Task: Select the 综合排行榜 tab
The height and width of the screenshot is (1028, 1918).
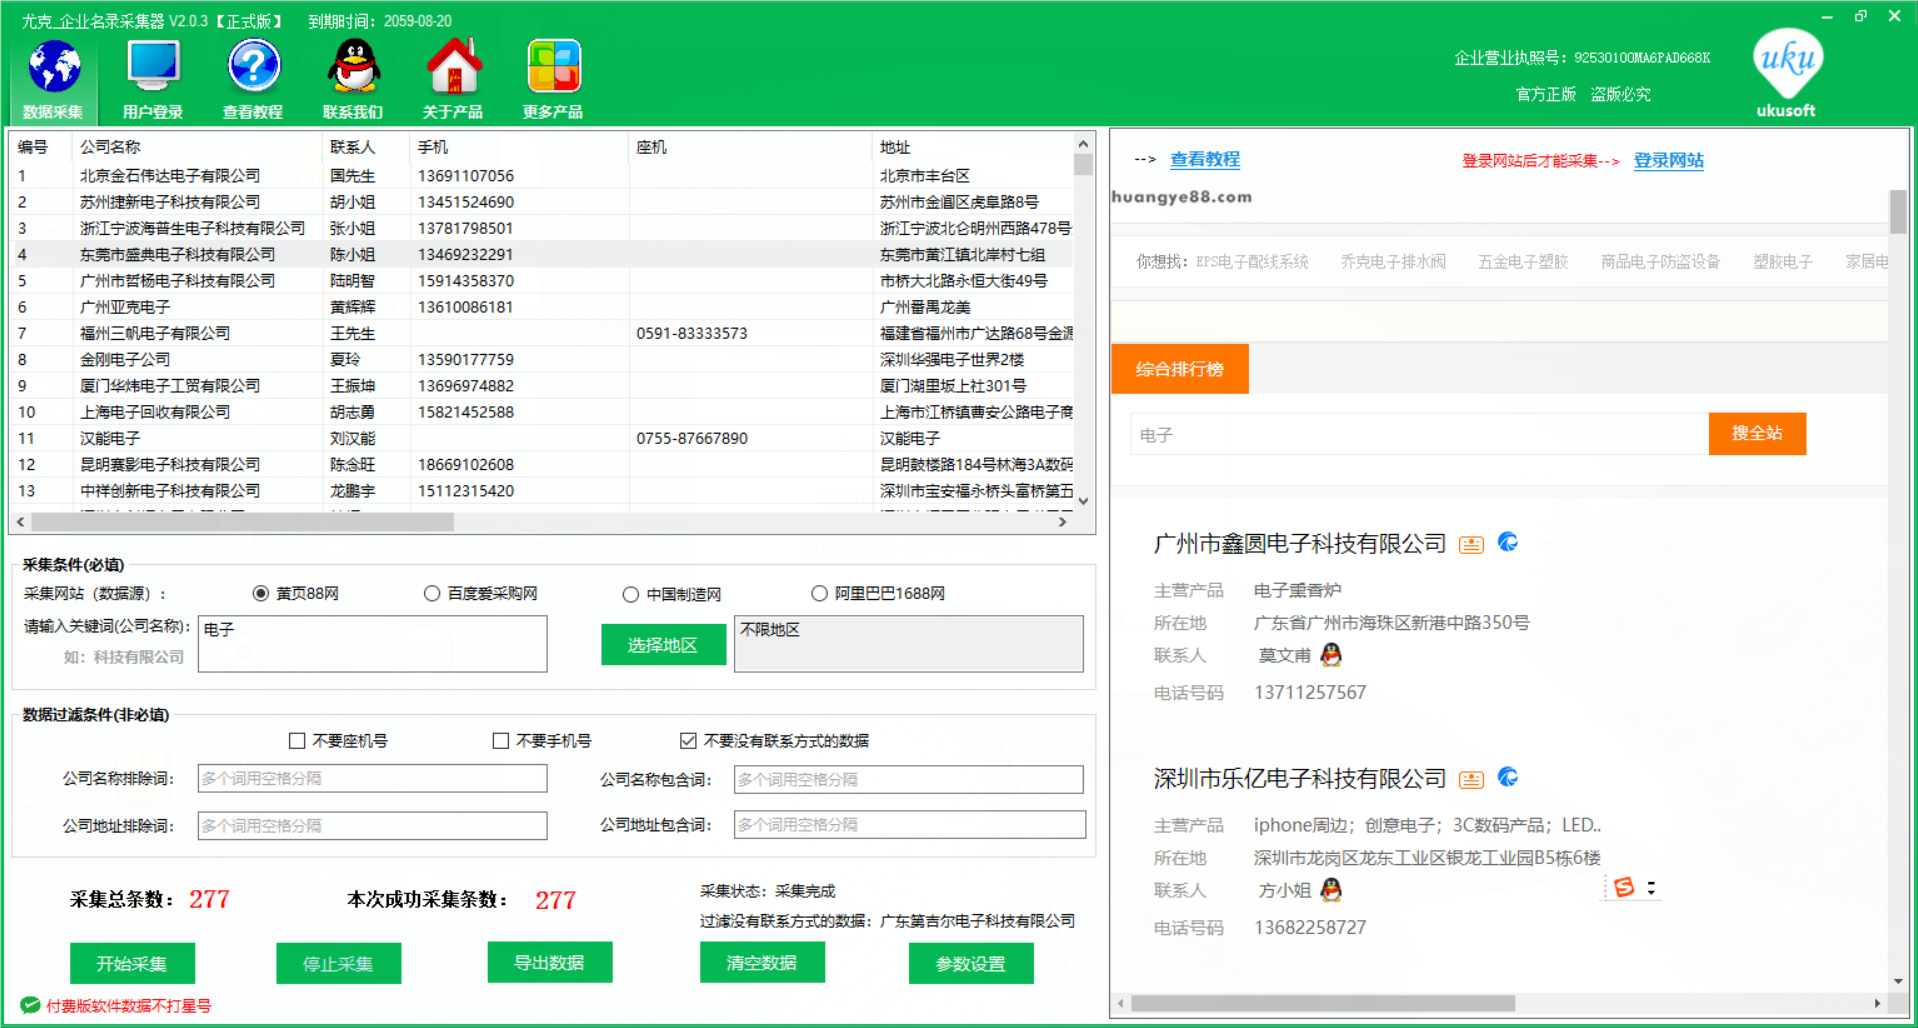Action: point(1180,369)
